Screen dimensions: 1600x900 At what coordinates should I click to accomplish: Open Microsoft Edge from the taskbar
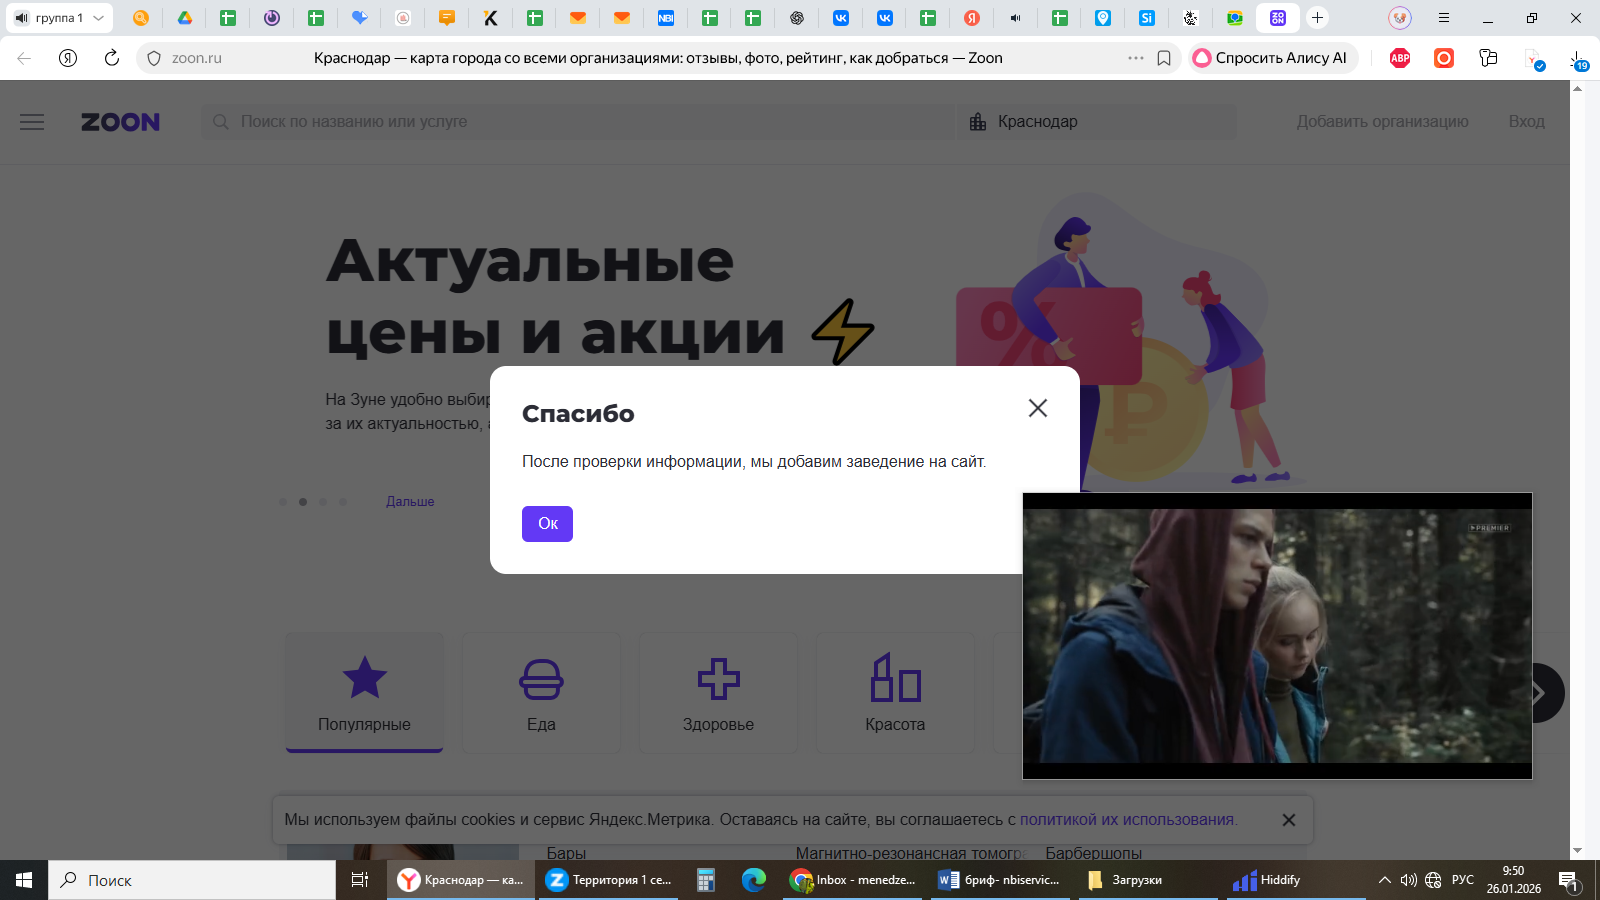[754, 880]
